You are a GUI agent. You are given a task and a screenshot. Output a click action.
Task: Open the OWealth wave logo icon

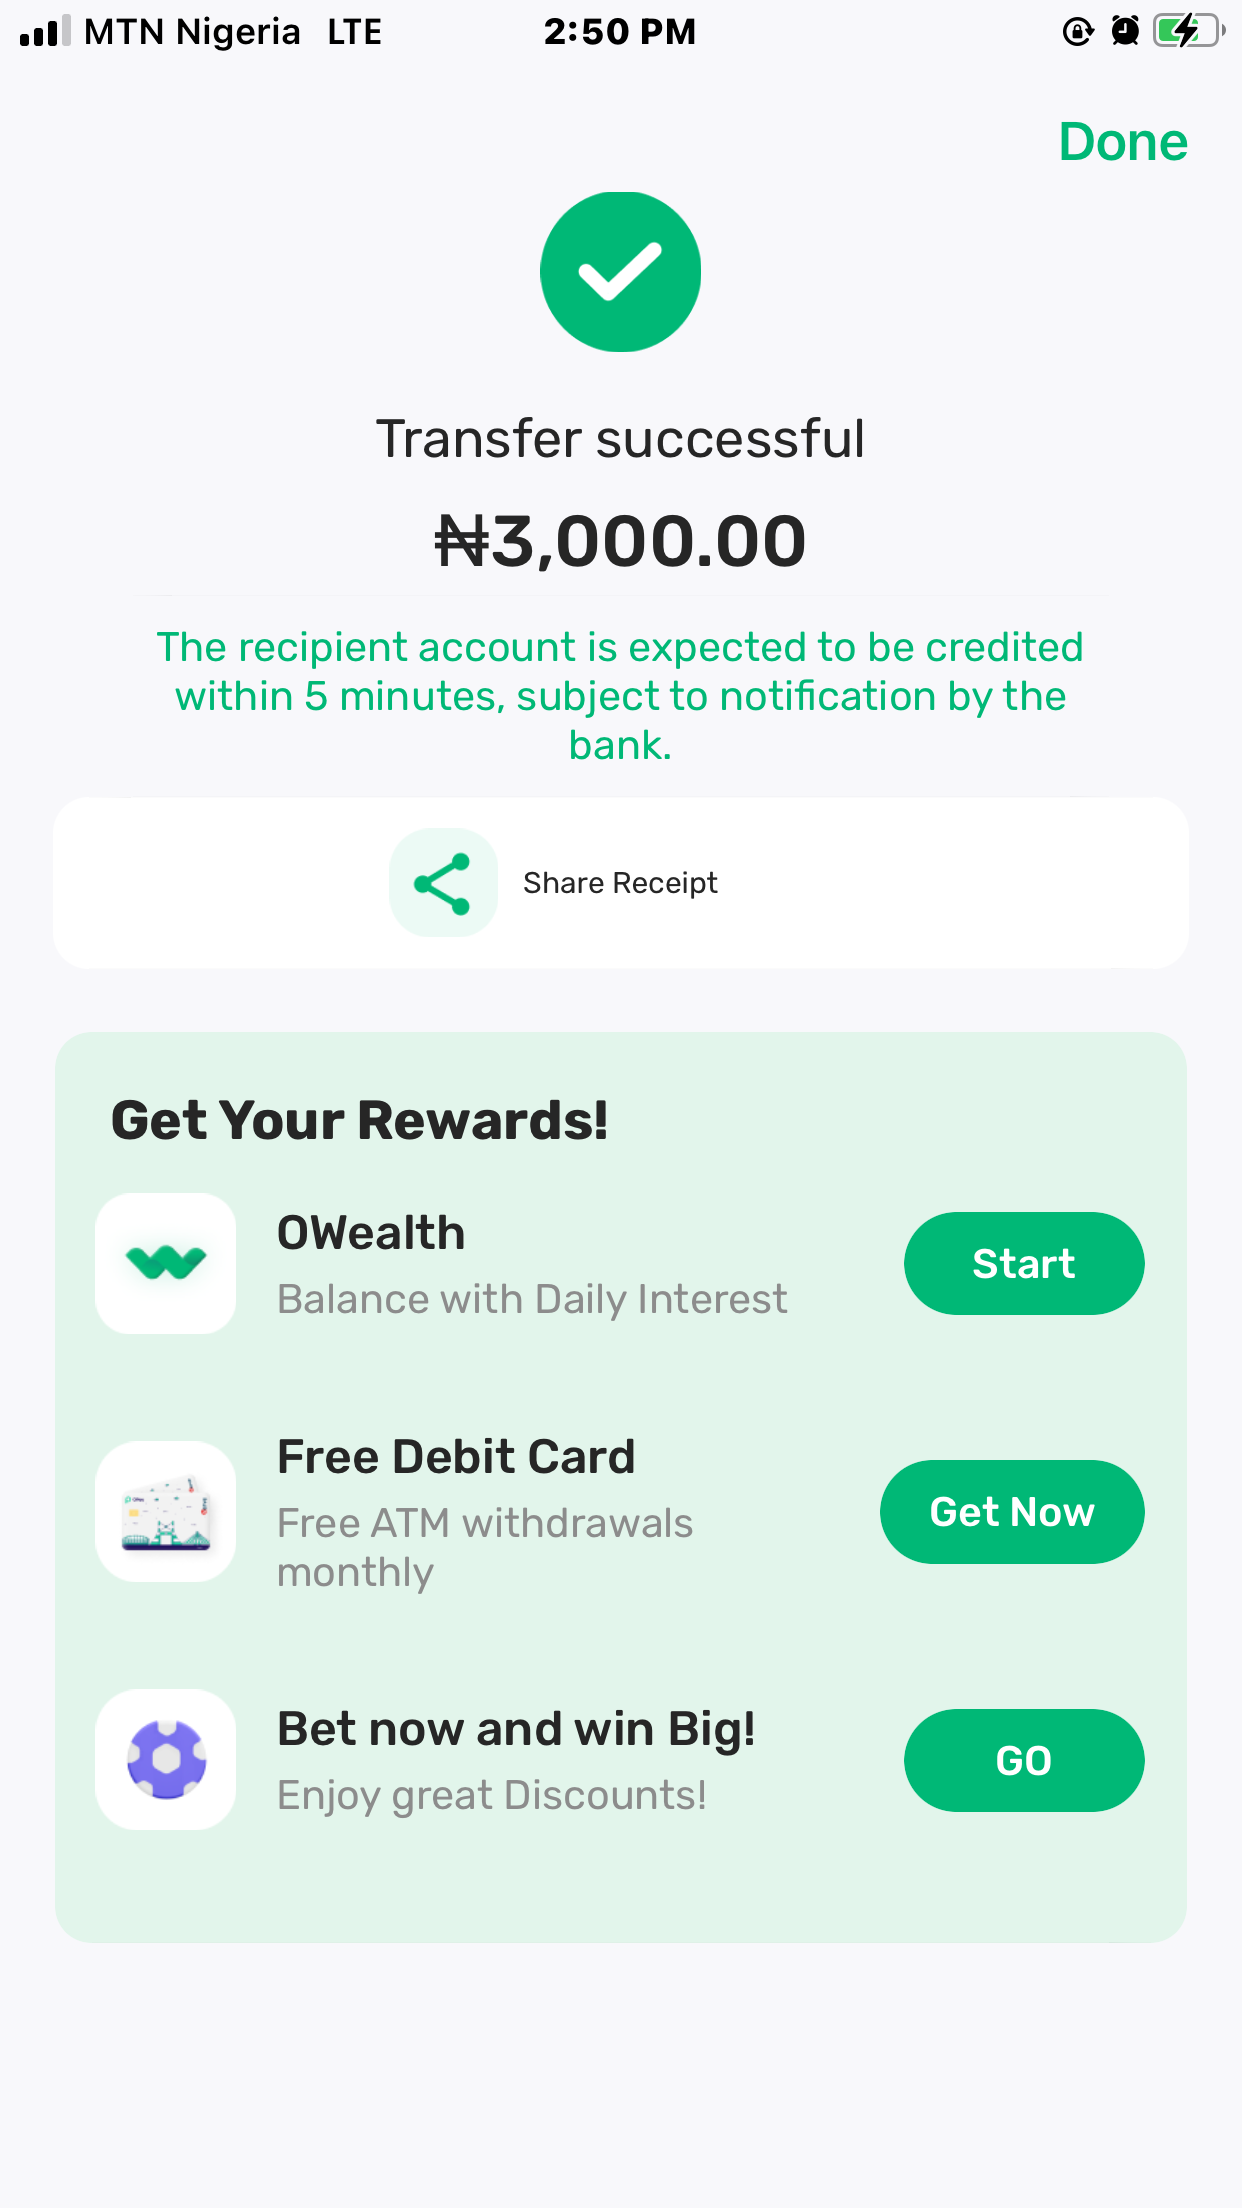166,1263
